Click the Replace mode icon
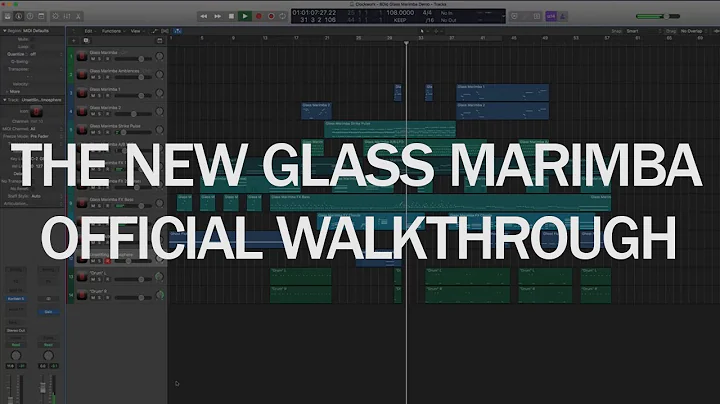The height and width of the screenshot is (404, 720). pyautogui.click(x=514, y=16)
